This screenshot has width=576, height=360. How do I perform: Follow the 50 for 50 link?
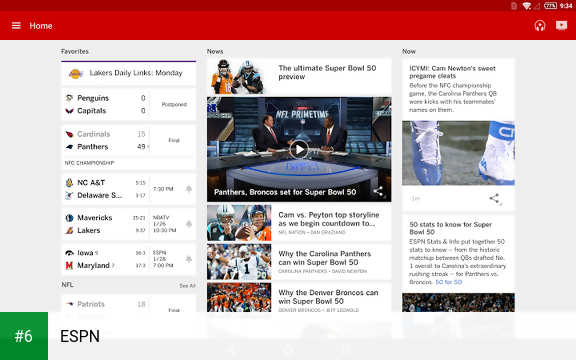click(449, 282)
